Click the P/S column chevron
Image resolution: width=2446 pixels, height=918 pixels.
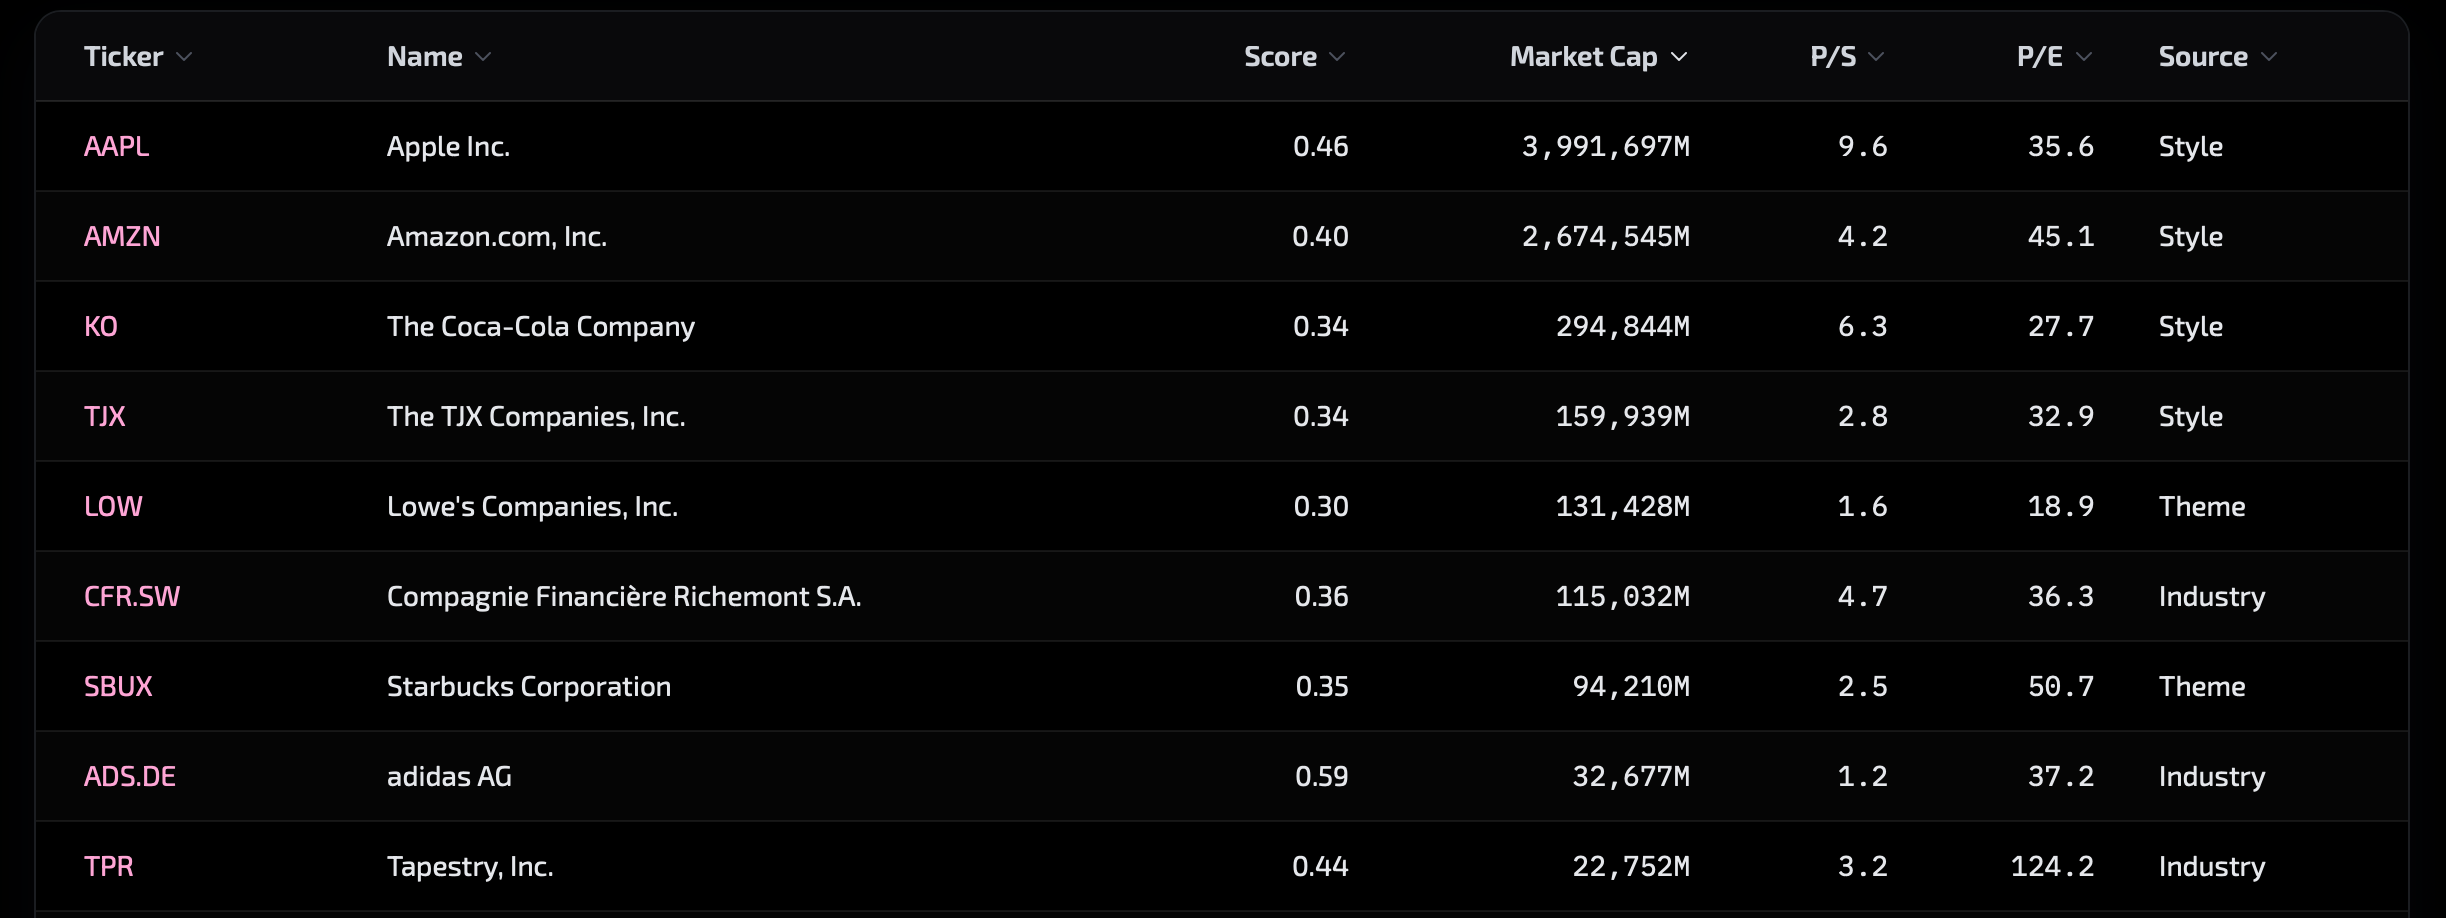pos(1876,57)
